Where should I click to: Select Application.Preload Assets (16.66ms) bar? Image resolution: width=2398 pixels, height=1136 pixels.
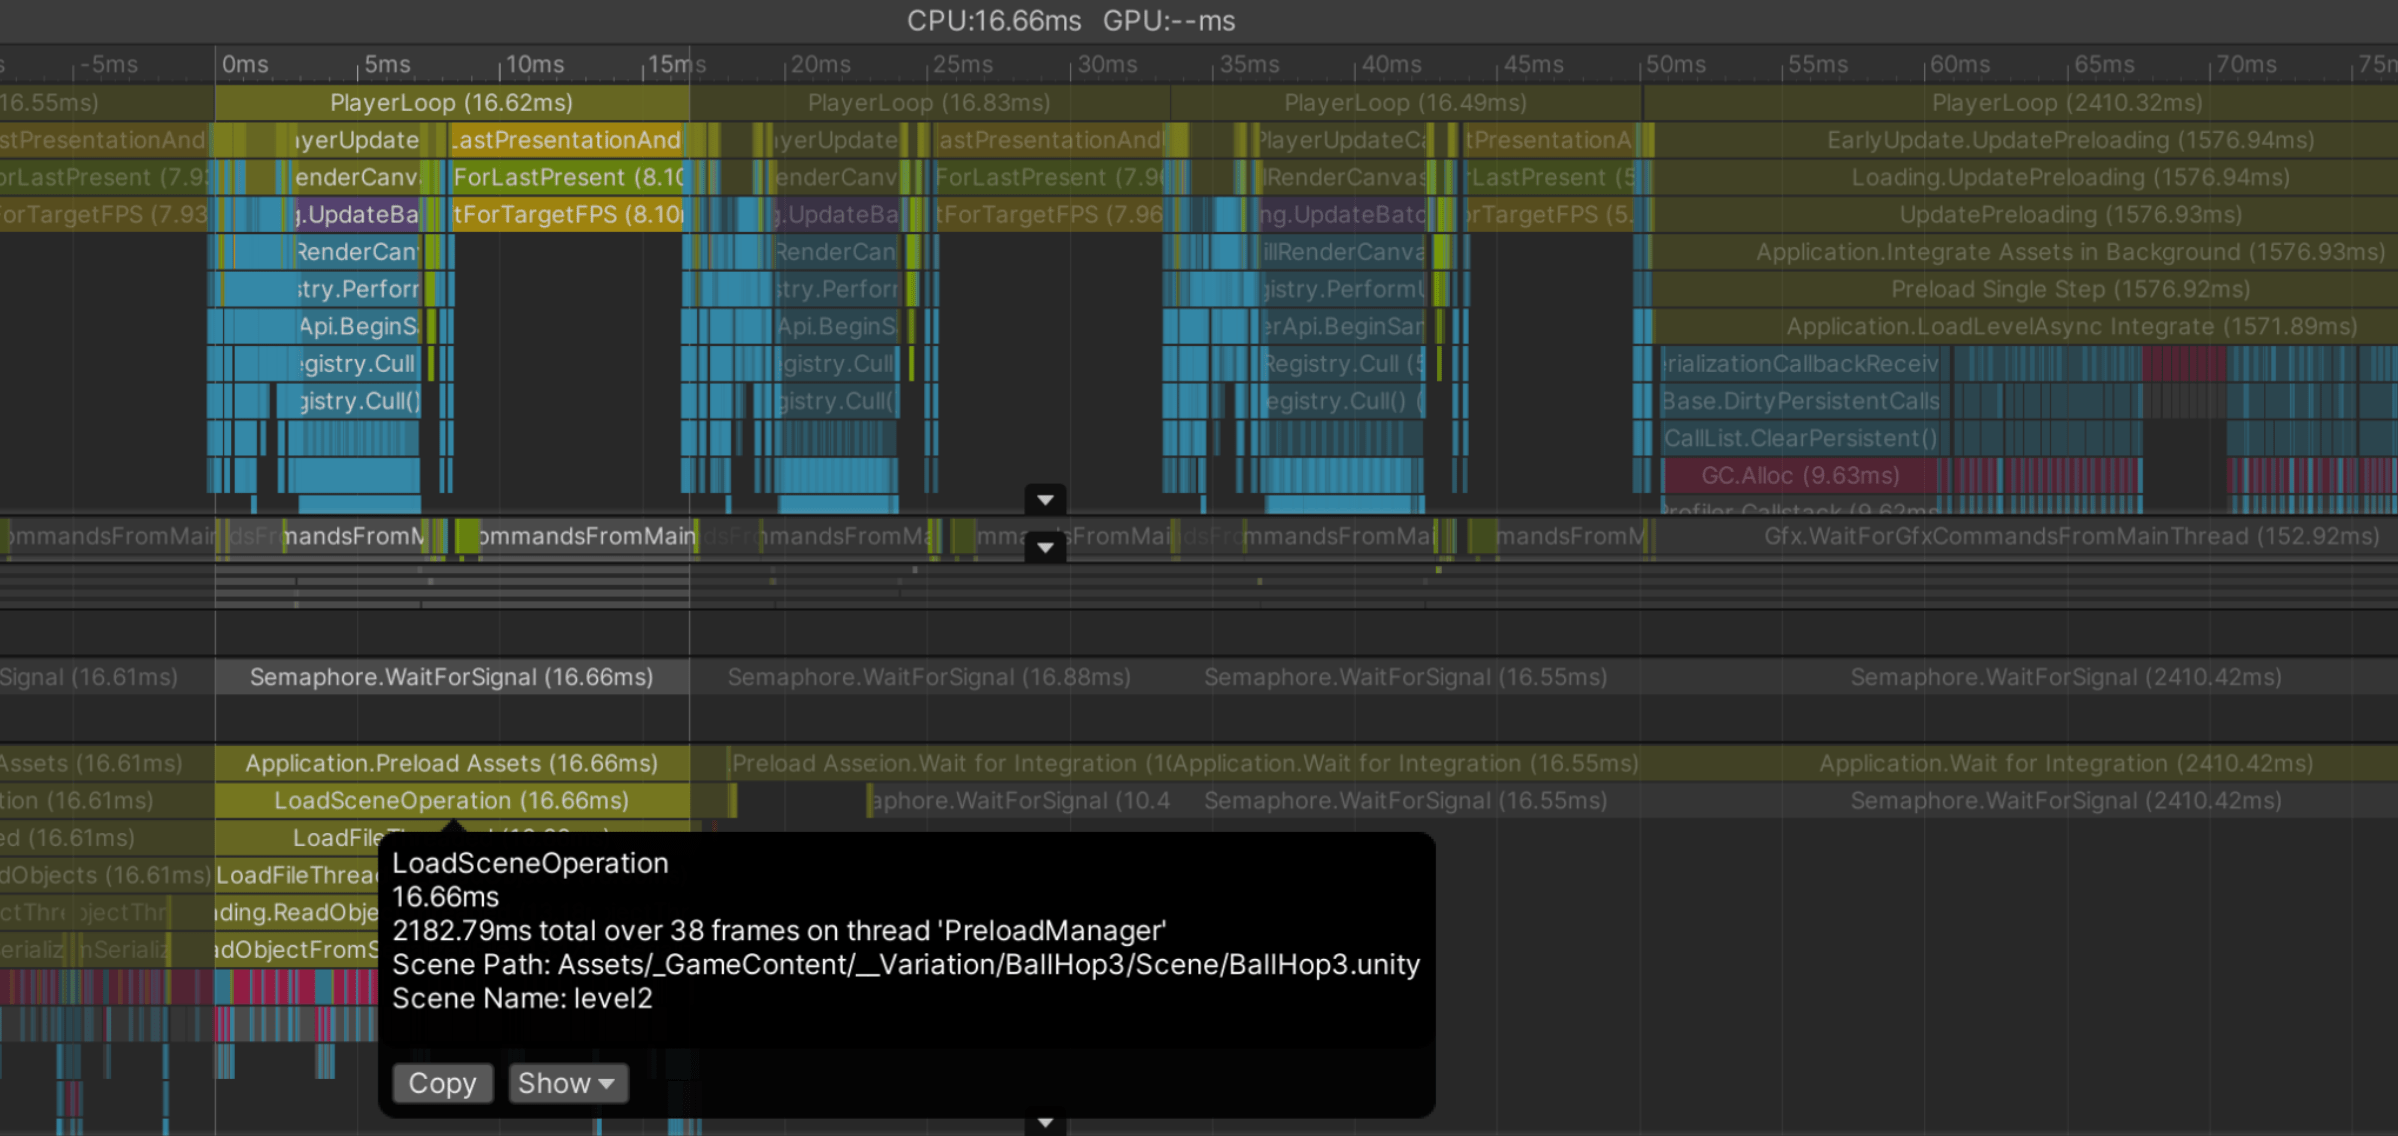point(451,763)
